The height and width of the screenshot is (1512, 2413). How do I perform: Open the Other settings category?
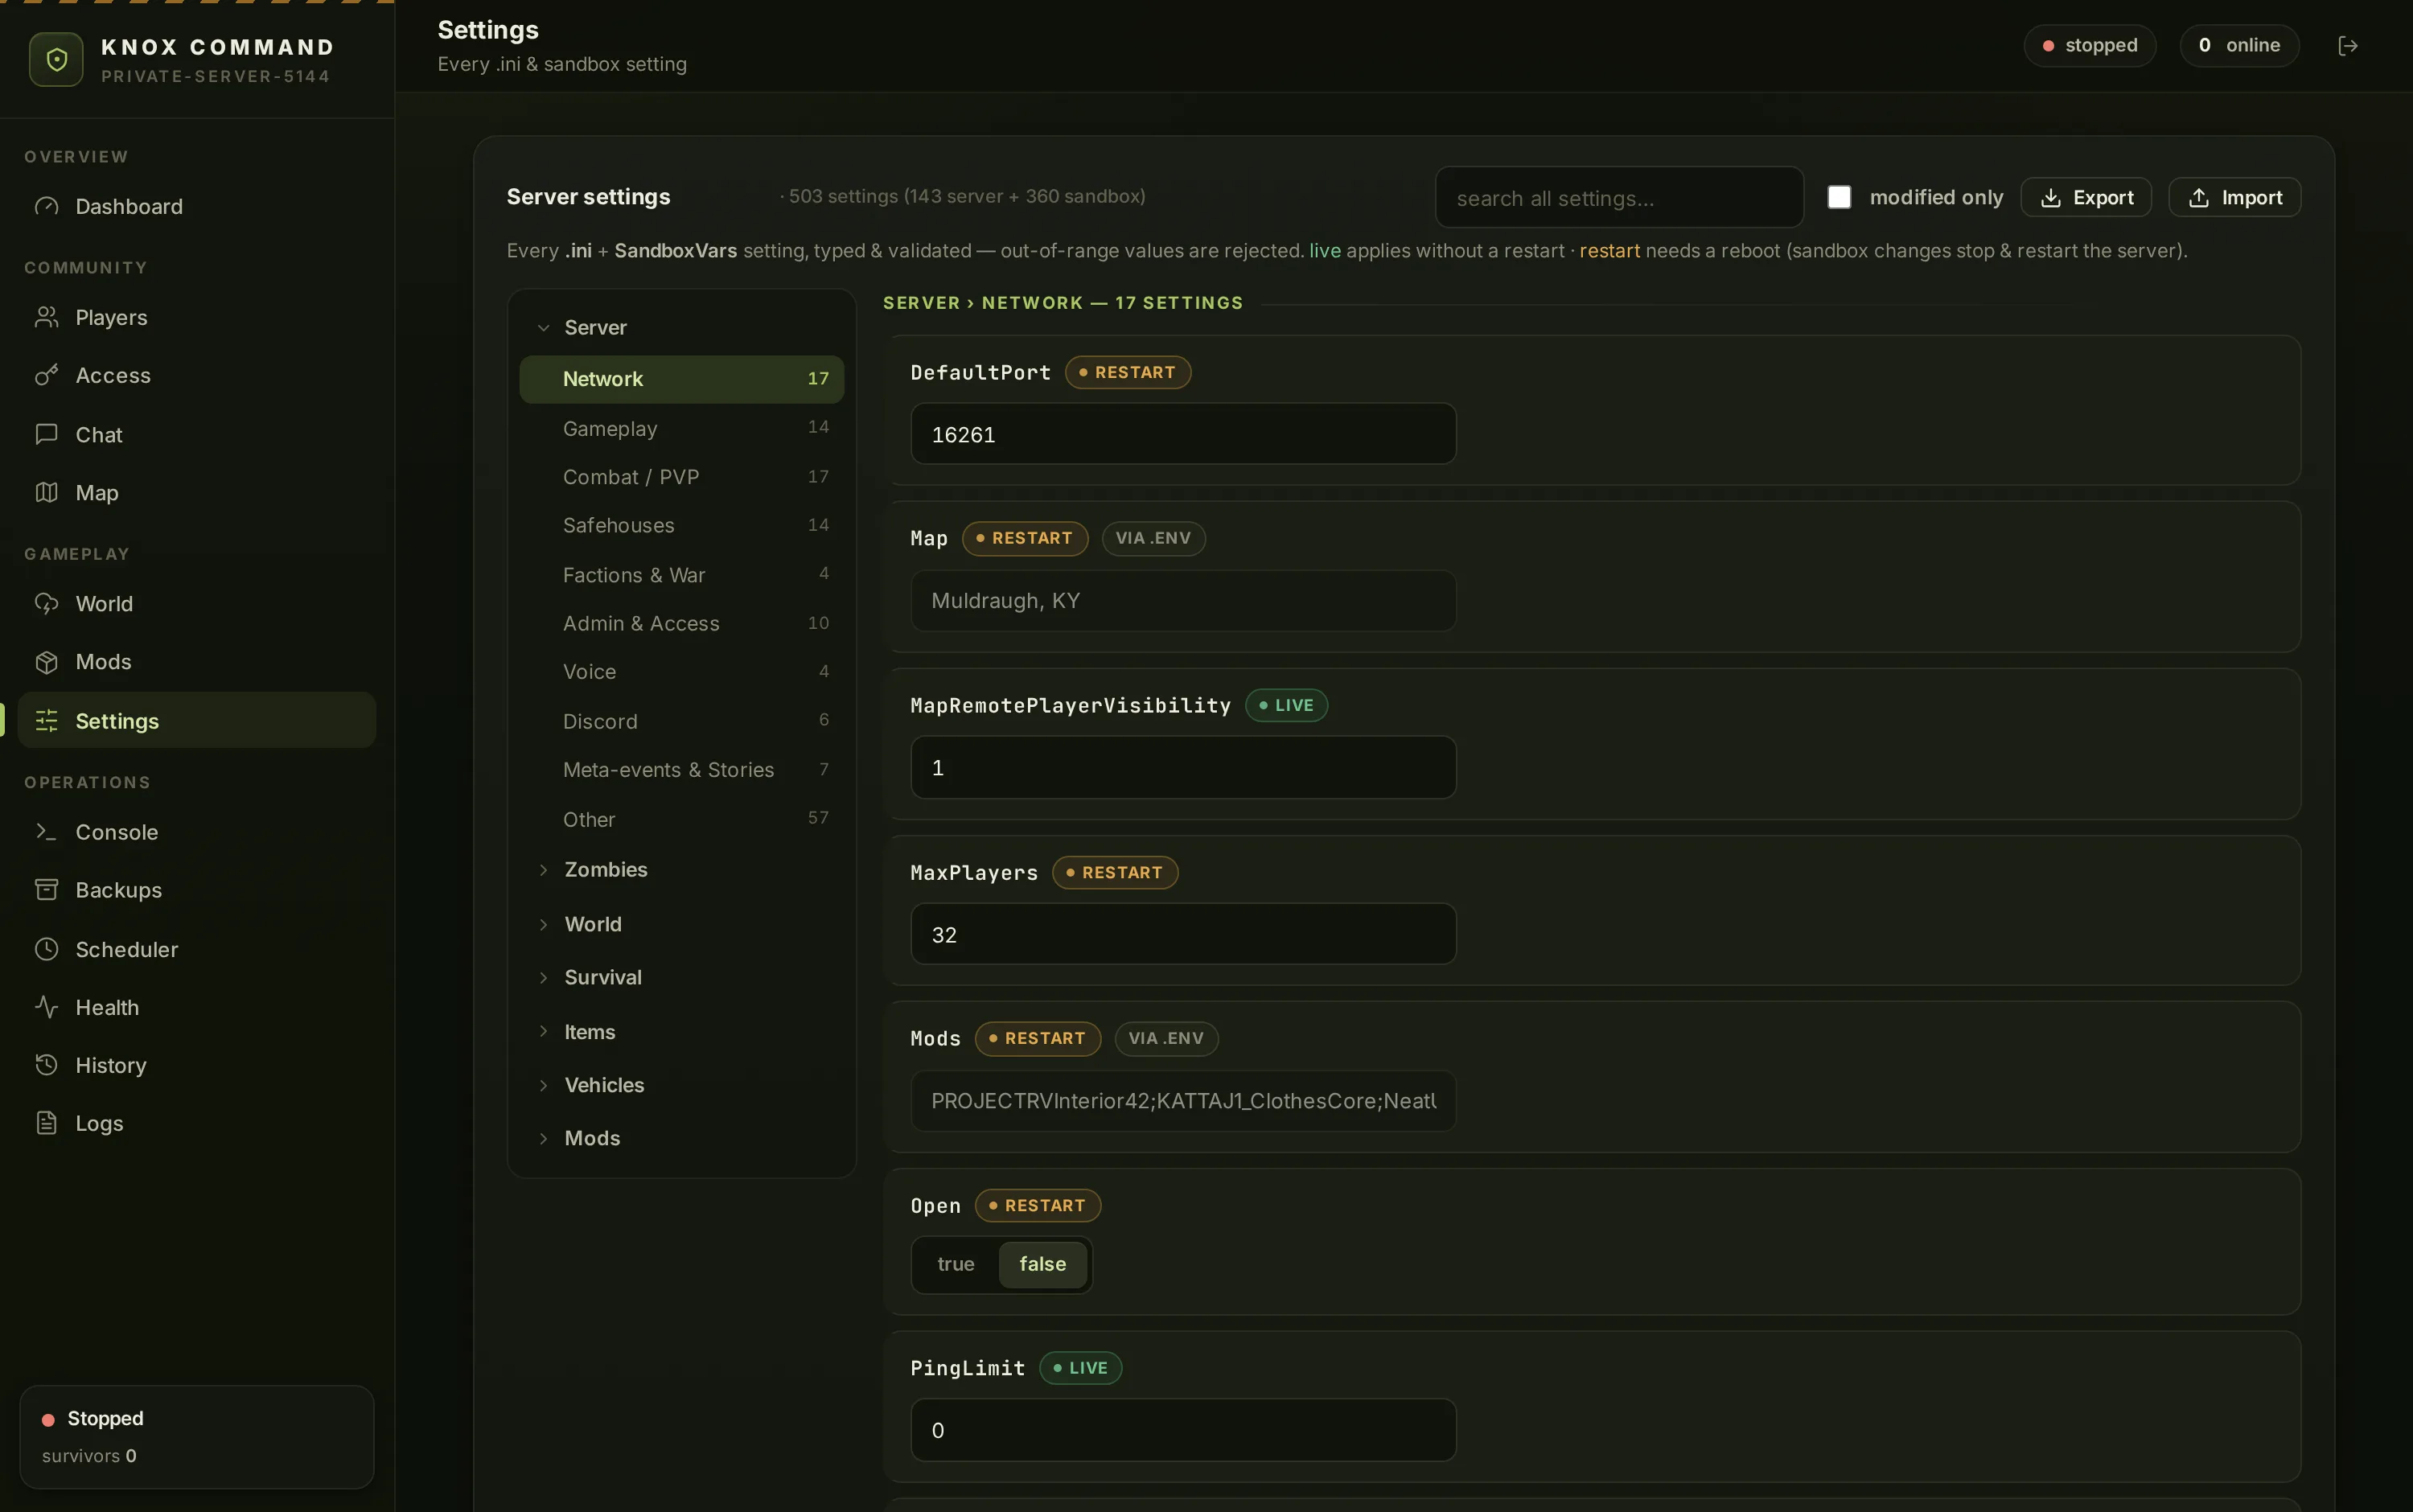pyautogui.click(x=682, y=818)
